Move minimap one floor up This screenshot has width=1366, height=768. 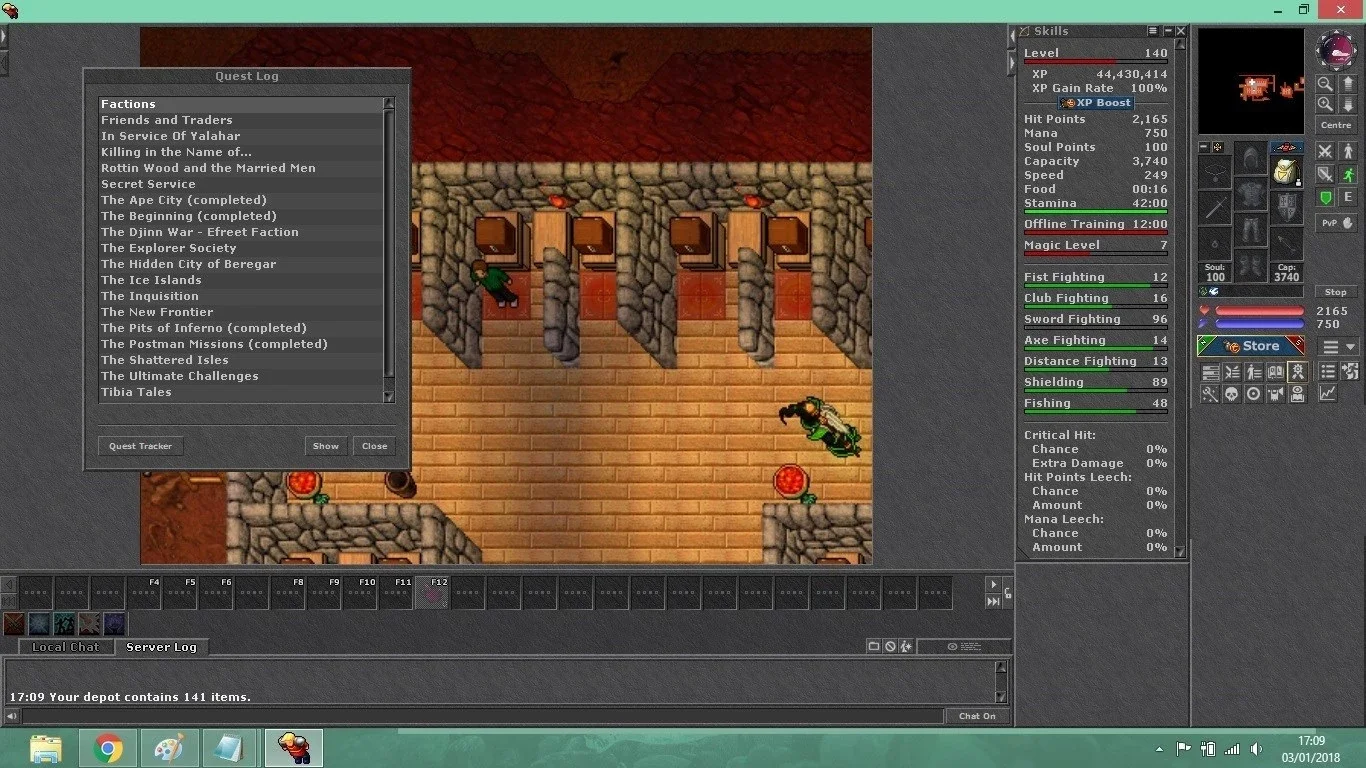tap(1348, 84)
